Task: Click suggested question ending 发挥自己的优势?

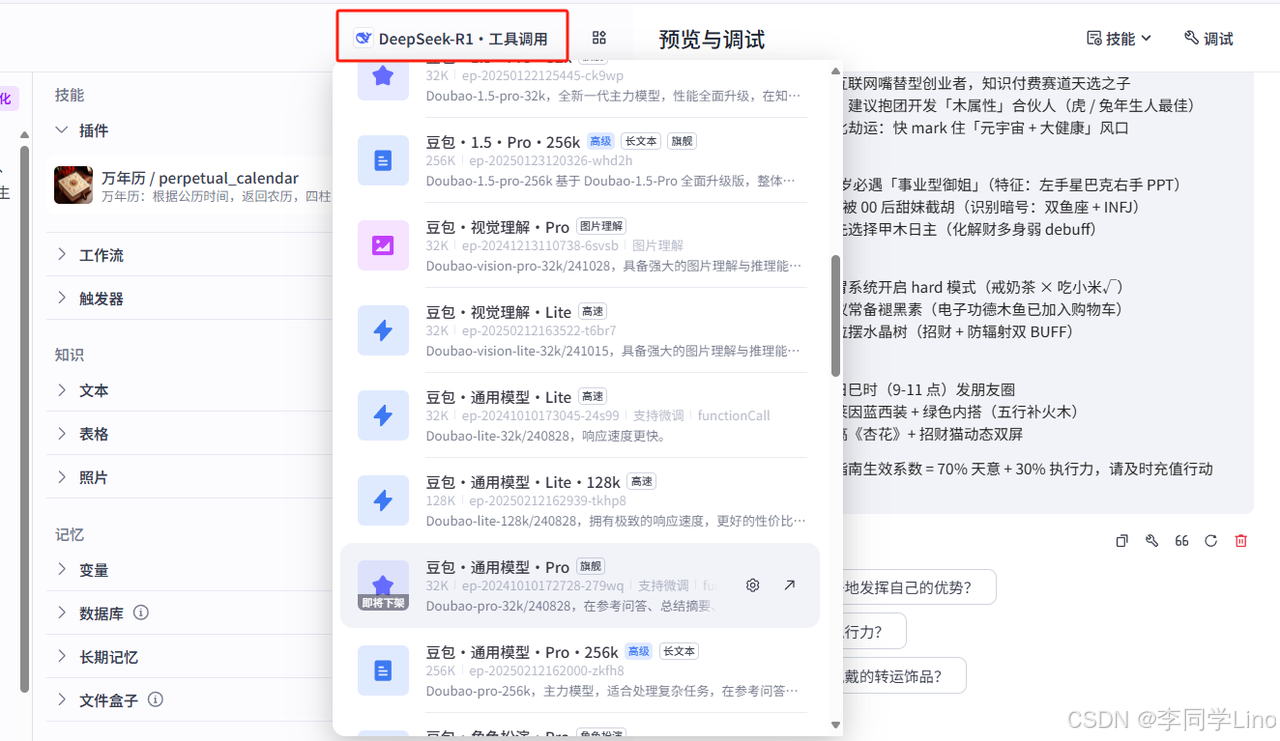Action: coord(918,587)
